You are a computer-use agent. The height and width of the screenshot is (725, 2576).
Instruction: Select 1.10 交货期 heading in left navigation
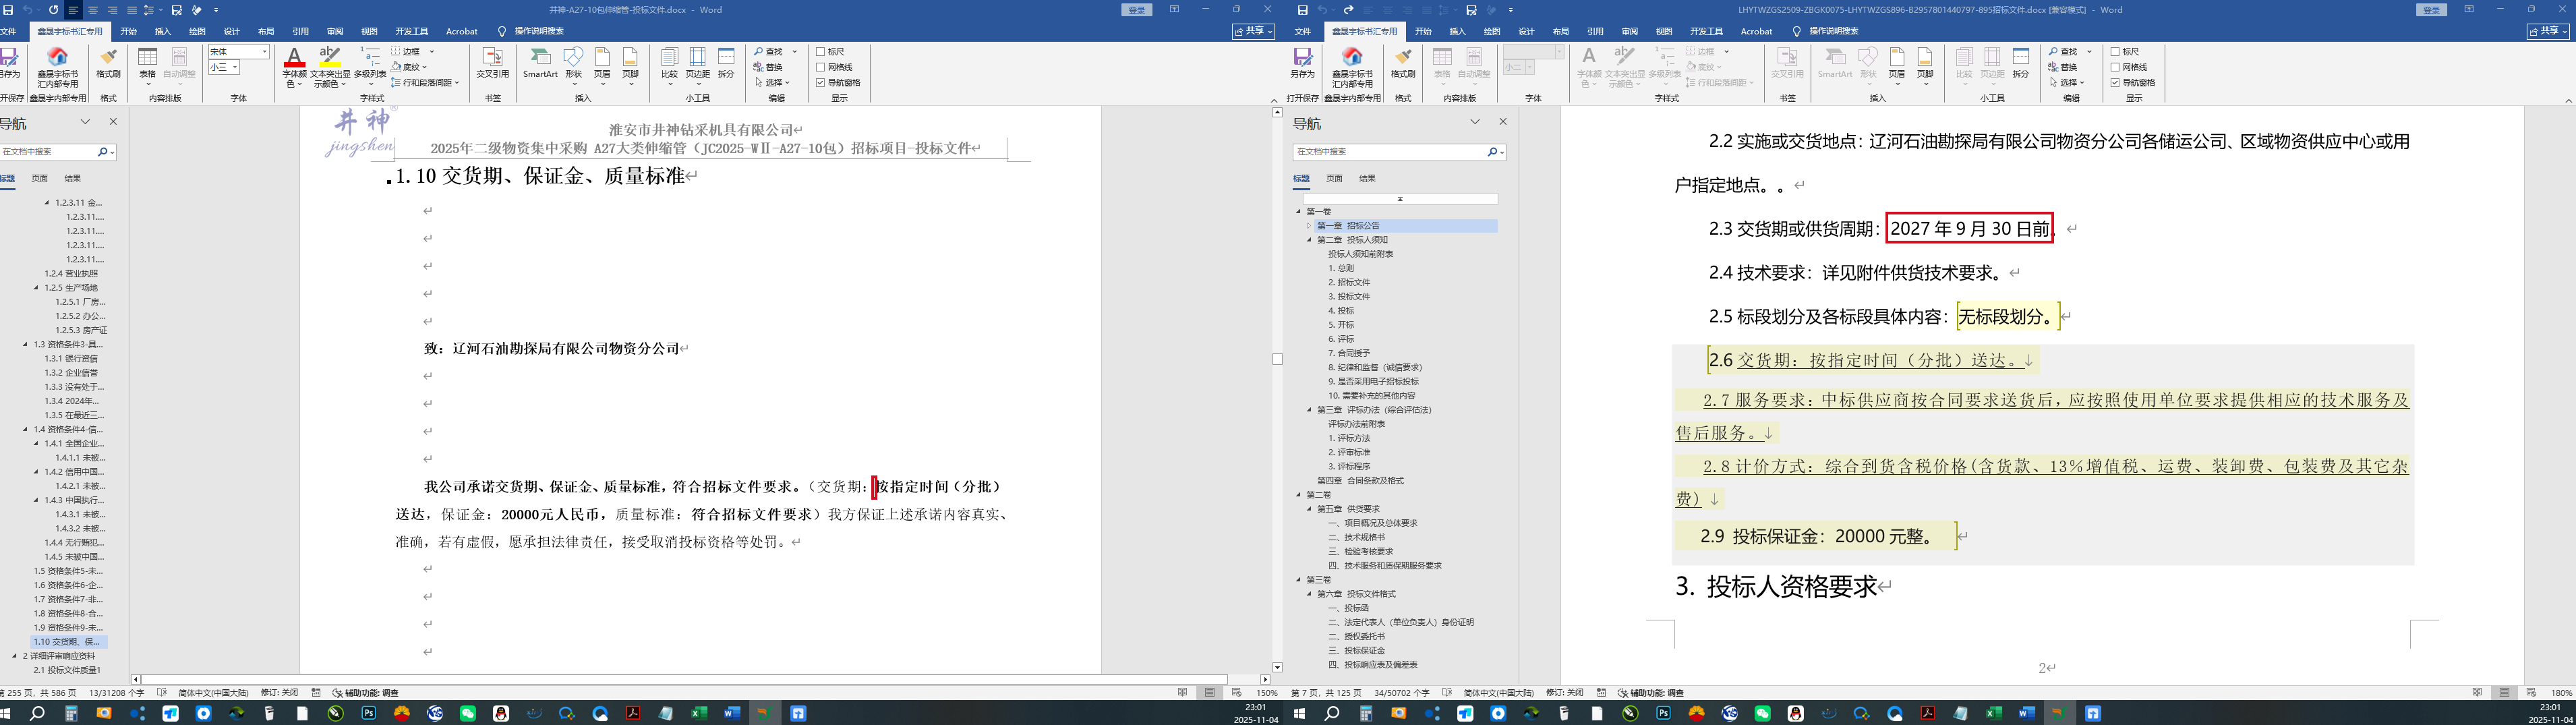point(68,642)
